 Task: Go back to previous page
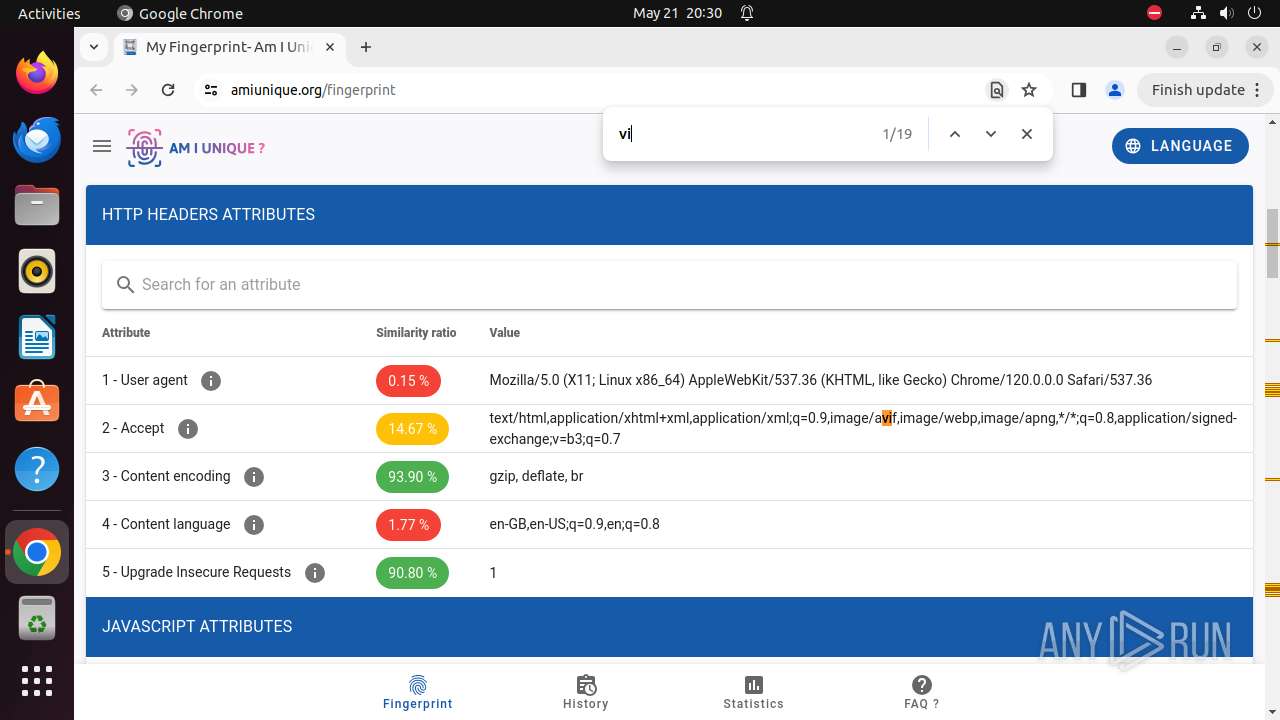[x=96, y=90]
